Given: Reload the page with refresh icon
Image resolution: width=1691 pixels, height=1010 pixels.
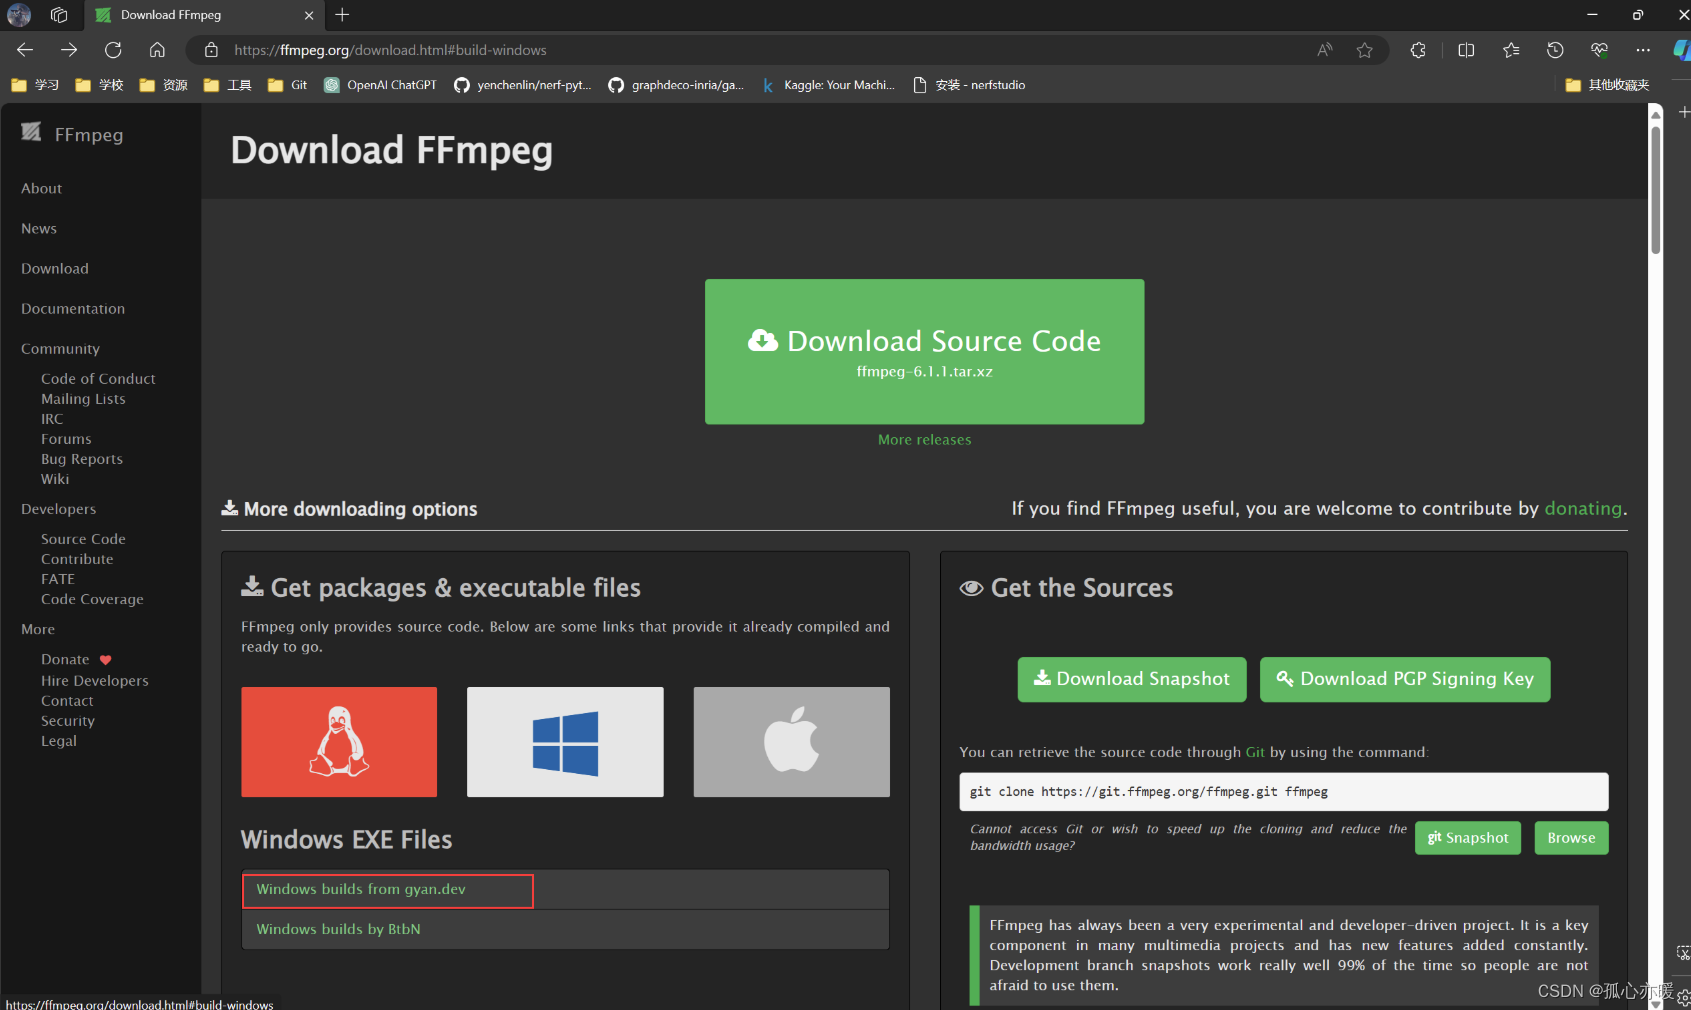Looking at the screenshot, I should [113, 50].
